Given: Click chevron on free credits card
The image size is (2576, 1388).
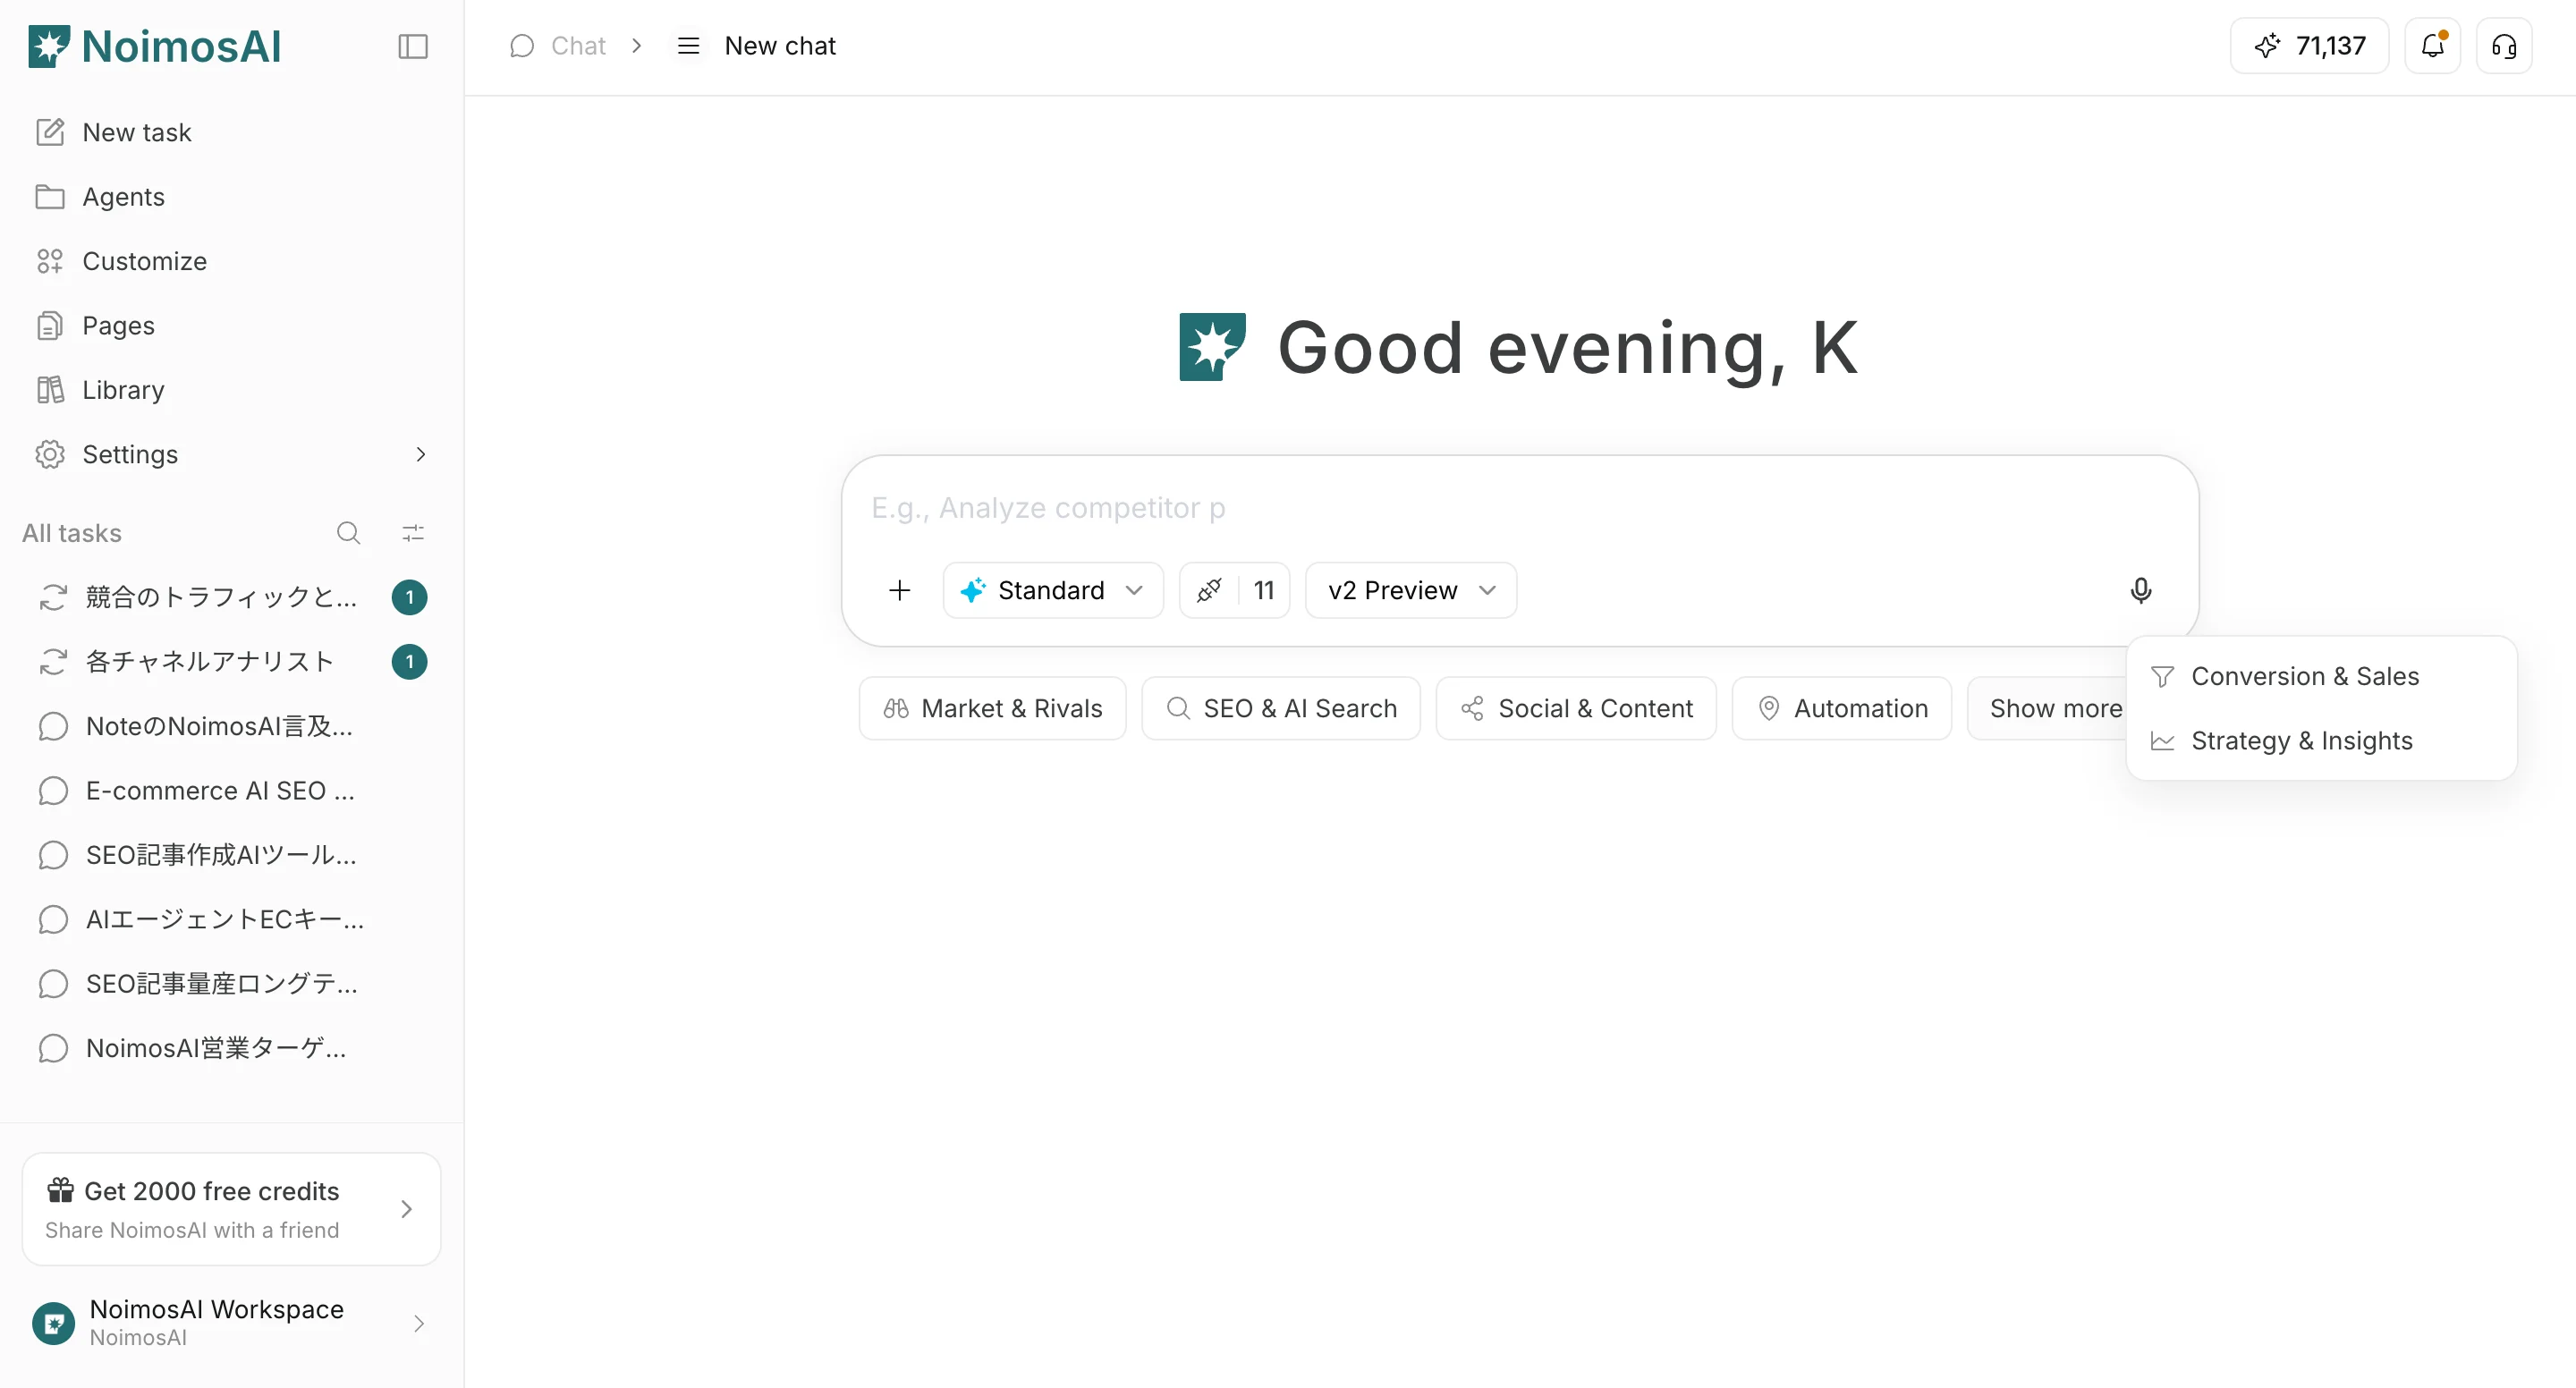Looking at the screenshot, I should click(x=406, y=1209).
